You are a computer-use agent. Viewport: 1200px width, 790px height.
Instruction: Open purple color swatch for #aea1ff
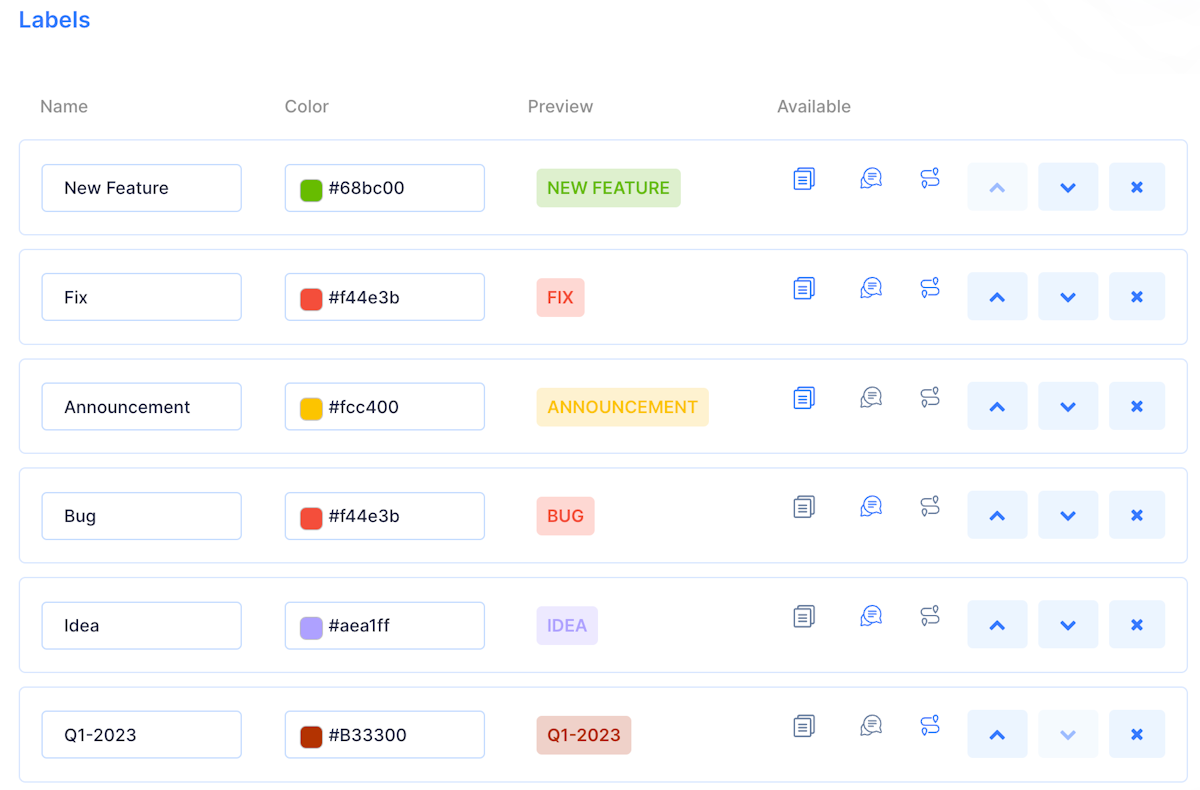tap(311, 626)
